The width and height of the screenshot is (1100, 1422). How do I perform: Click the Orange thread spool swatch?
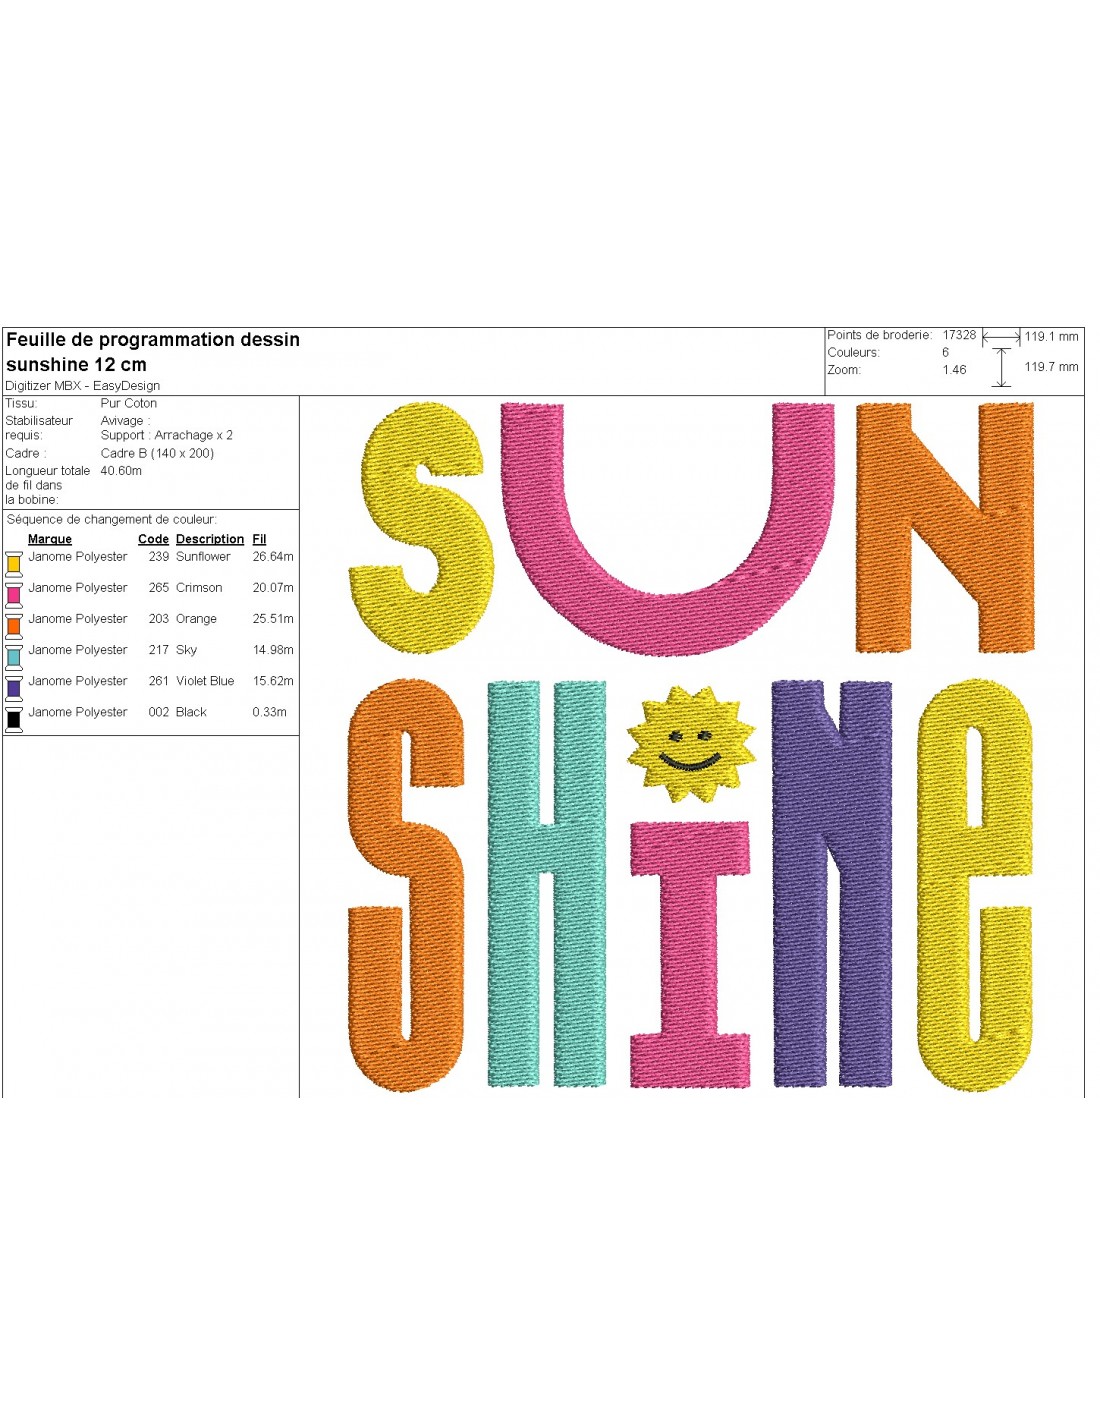point(14,625)
